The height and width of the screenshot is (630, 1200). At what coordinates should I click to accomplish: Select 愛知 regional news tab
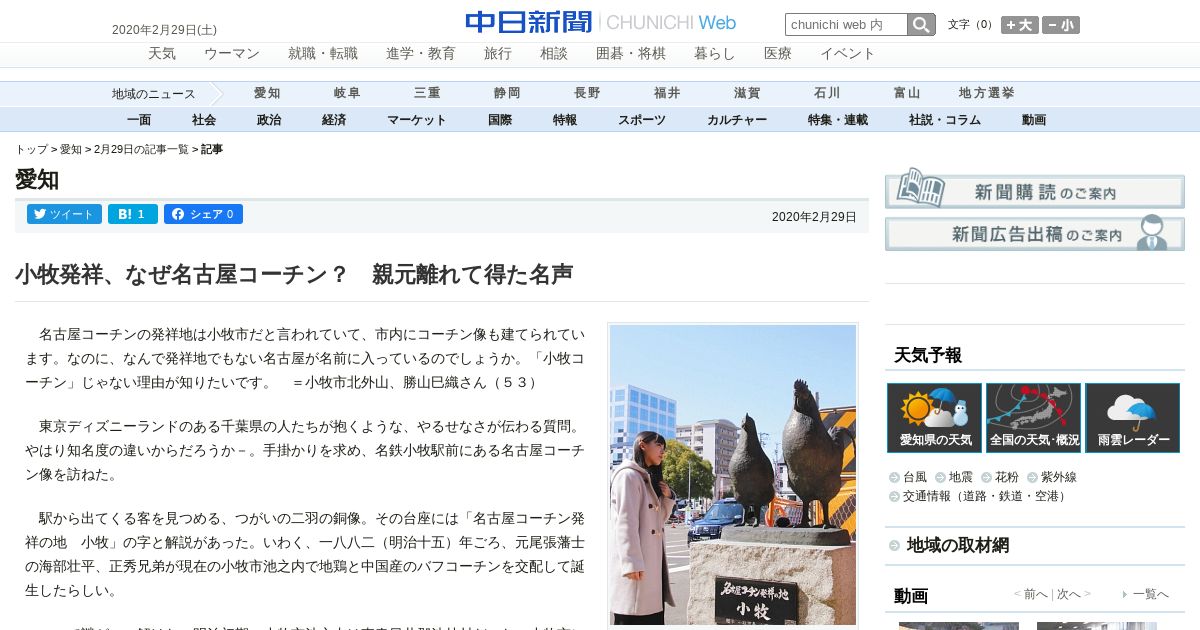point(267,93)
